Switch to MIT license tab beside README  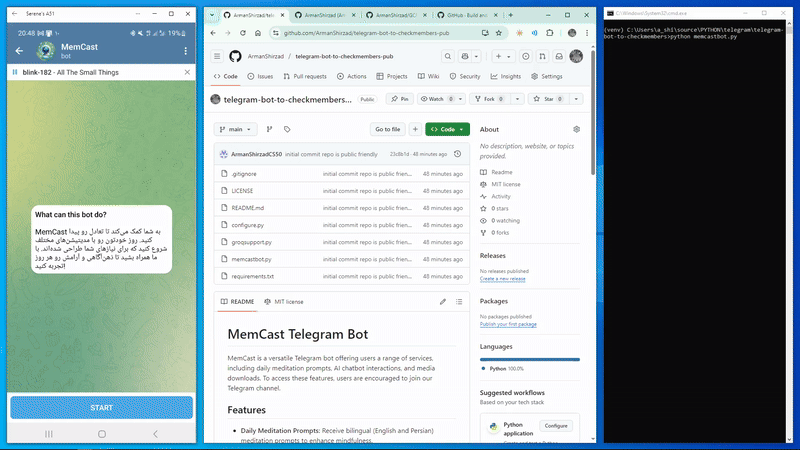284,302
